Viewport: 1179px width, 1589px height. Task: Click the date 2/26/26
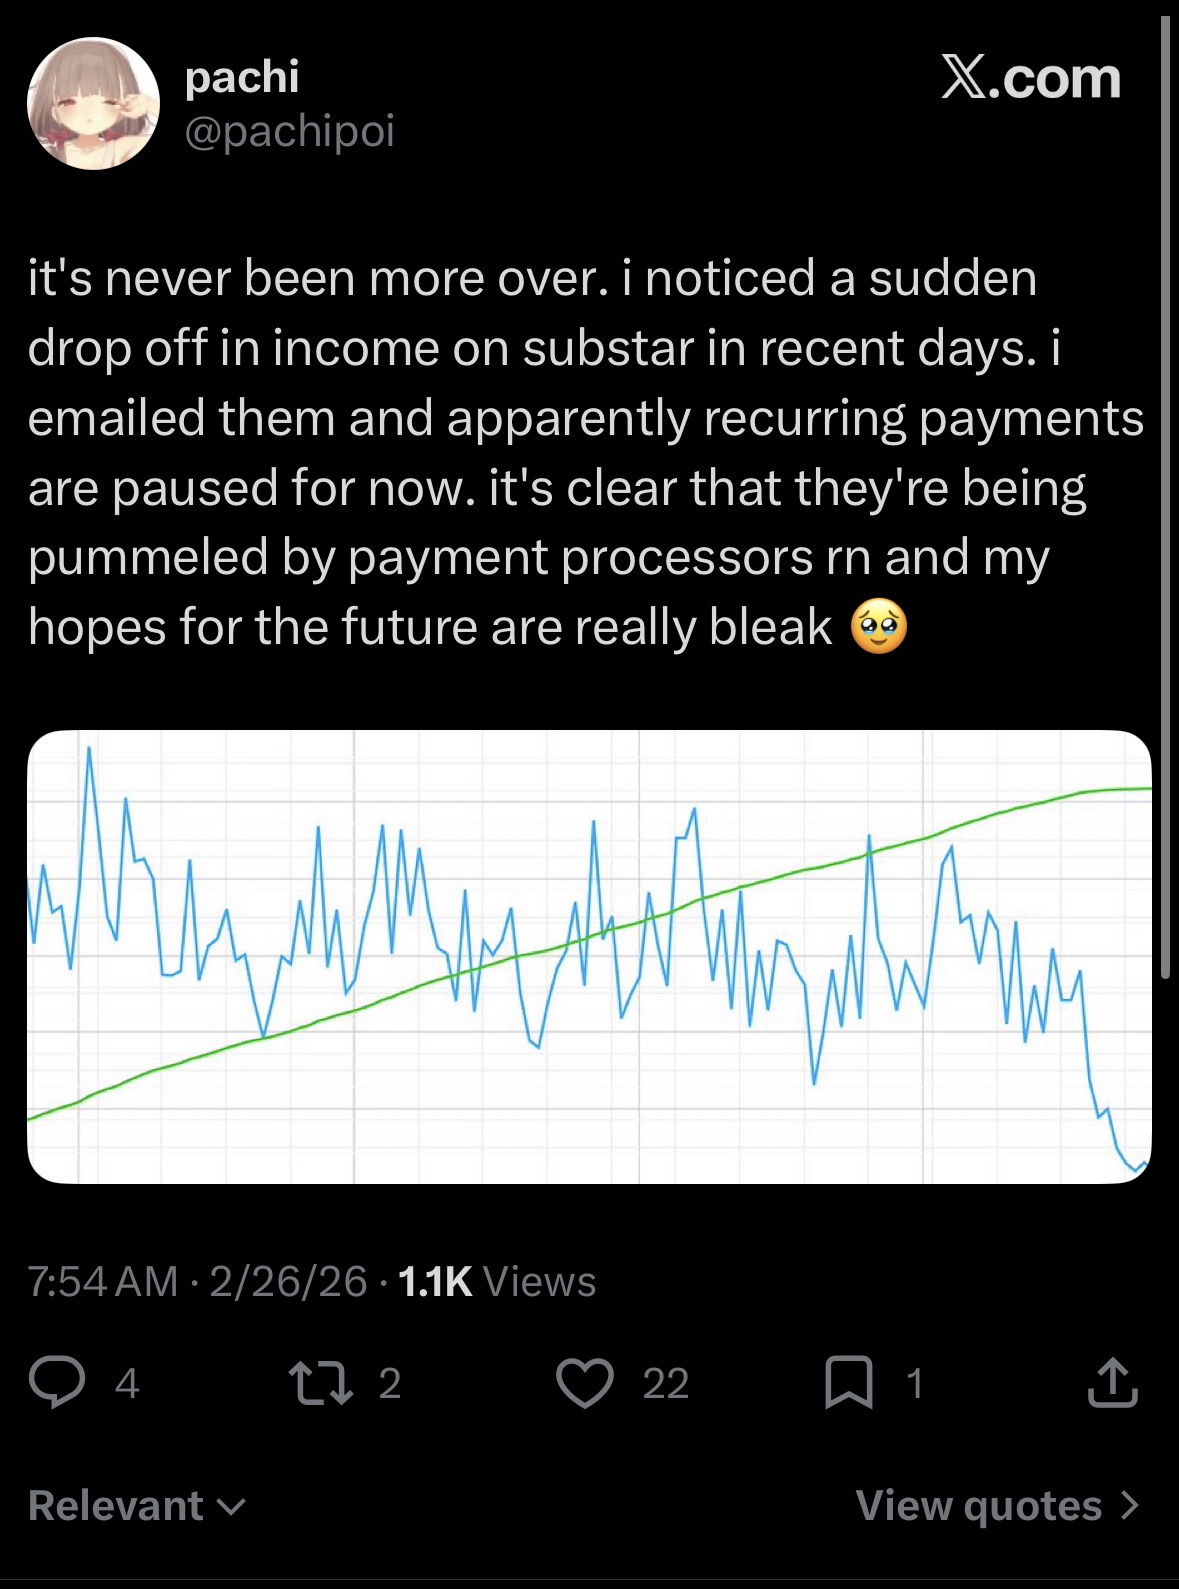(x=288, y=1281)
